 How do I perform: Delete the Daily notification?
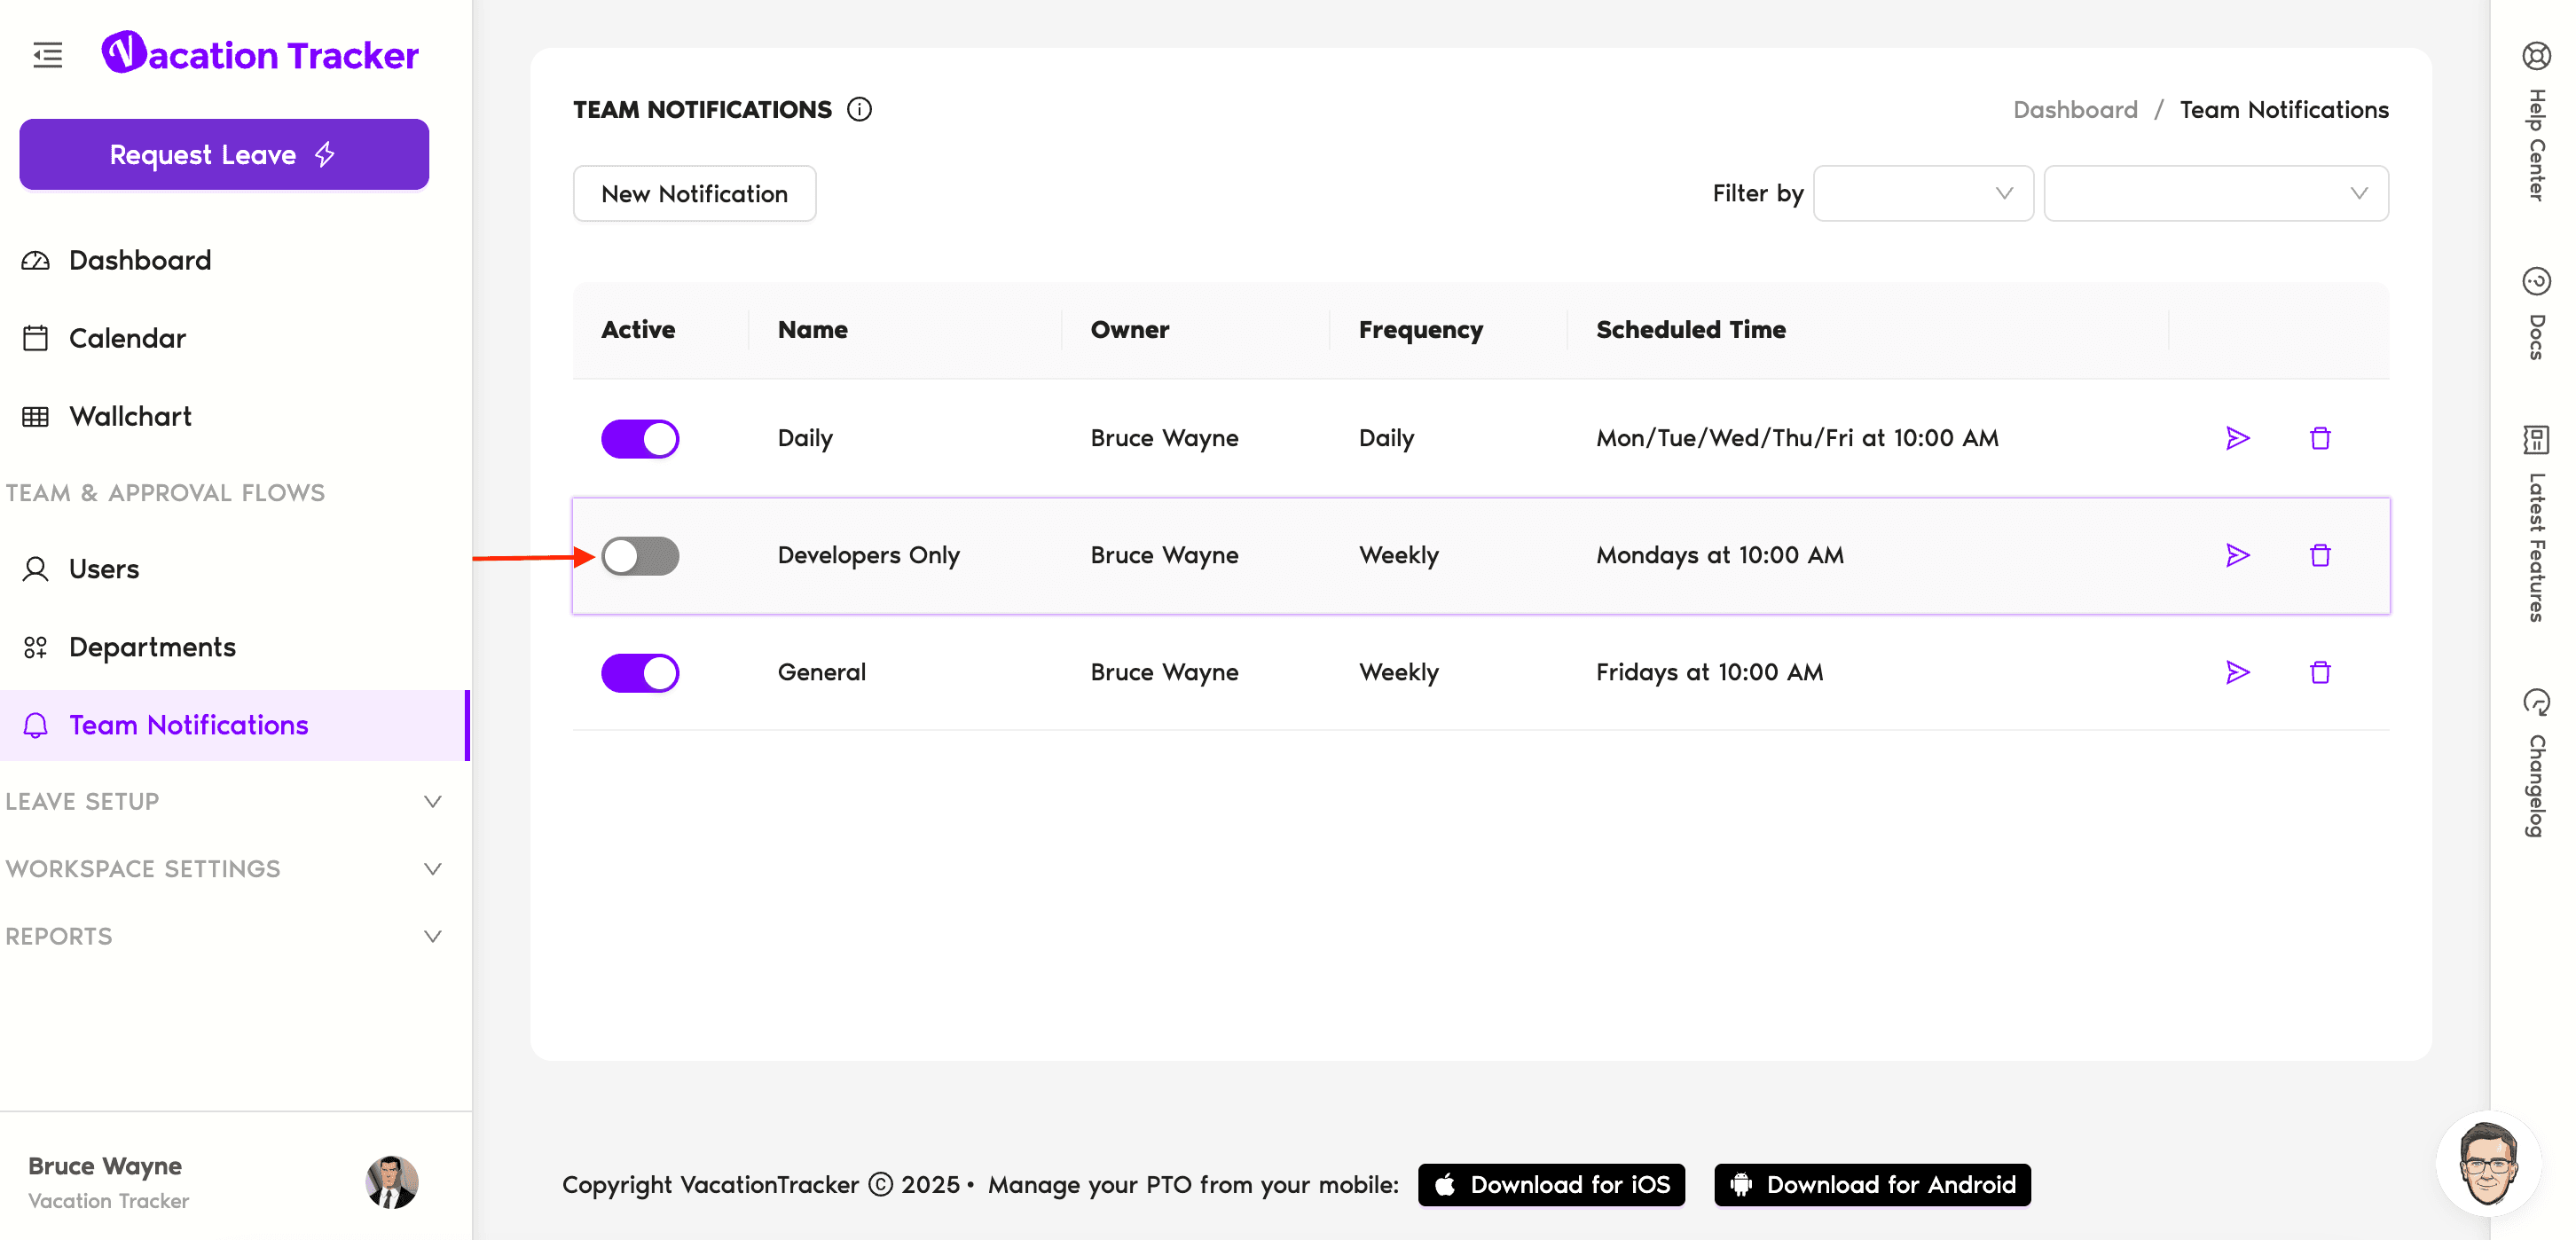(x=2320, y=438)
